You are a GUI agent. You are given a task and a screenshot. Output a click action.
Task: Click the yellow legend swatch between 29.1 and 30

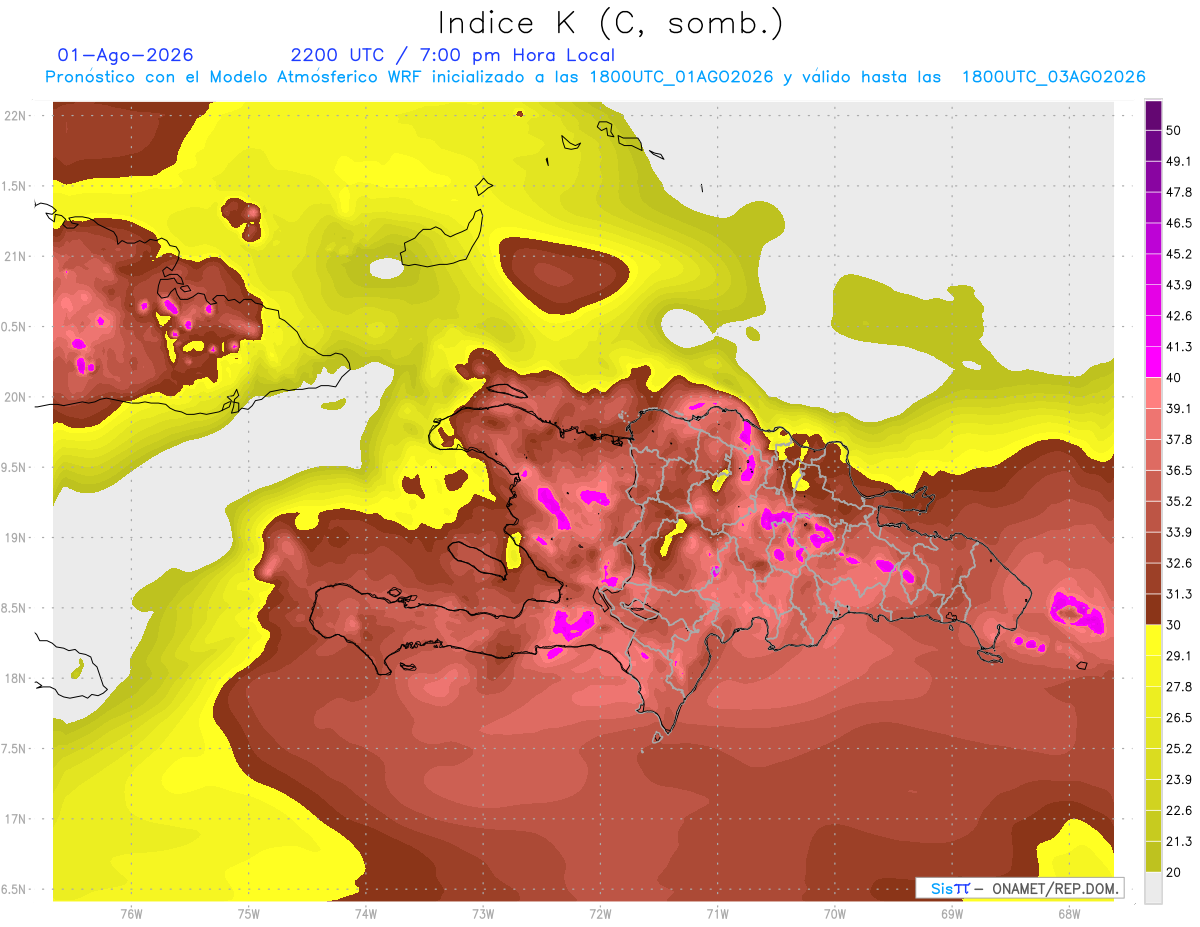tap(1153, 640)
